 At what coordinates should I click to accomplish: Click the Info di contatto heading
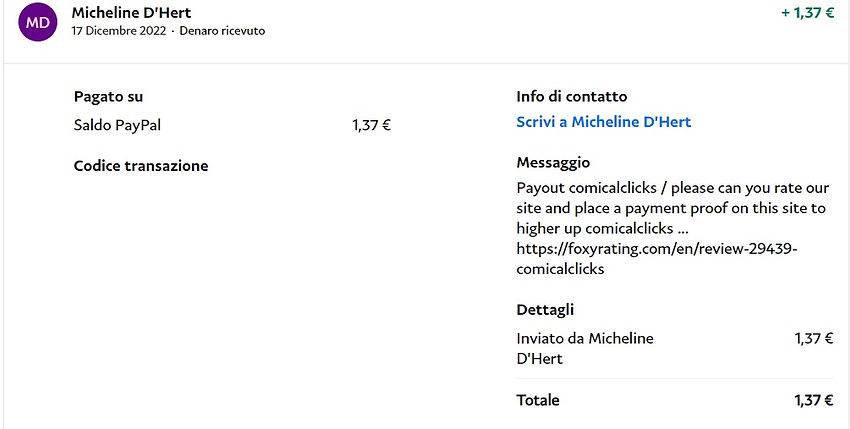coord(572,97)
